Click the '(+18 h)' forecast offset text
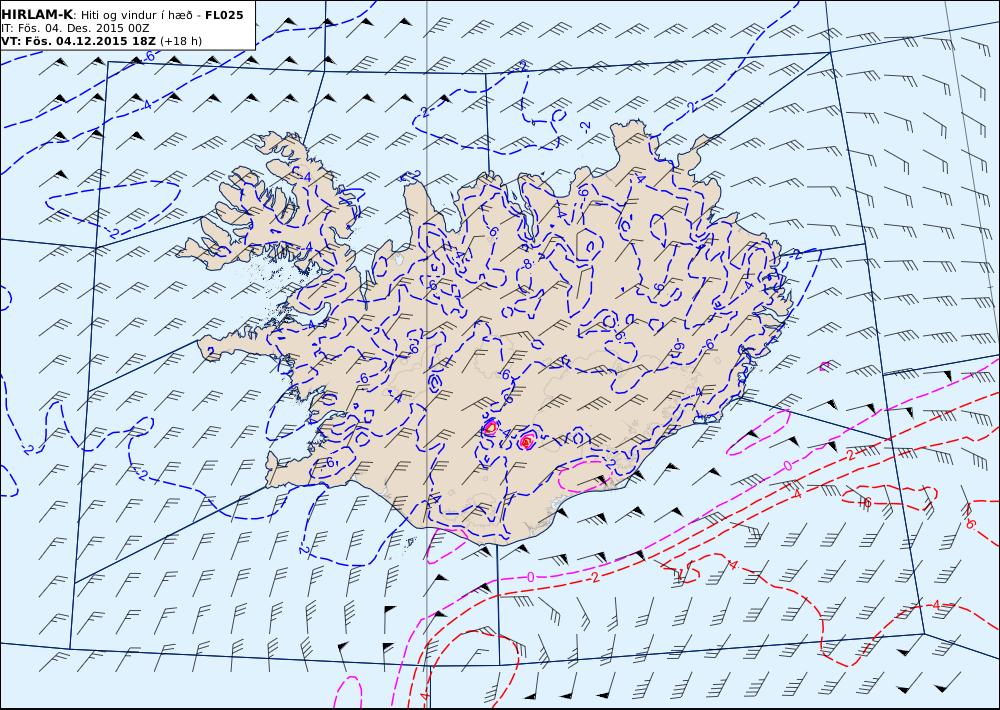This screenshot has width=1000, height=710. pyautogui.click(x=181, y=41)
